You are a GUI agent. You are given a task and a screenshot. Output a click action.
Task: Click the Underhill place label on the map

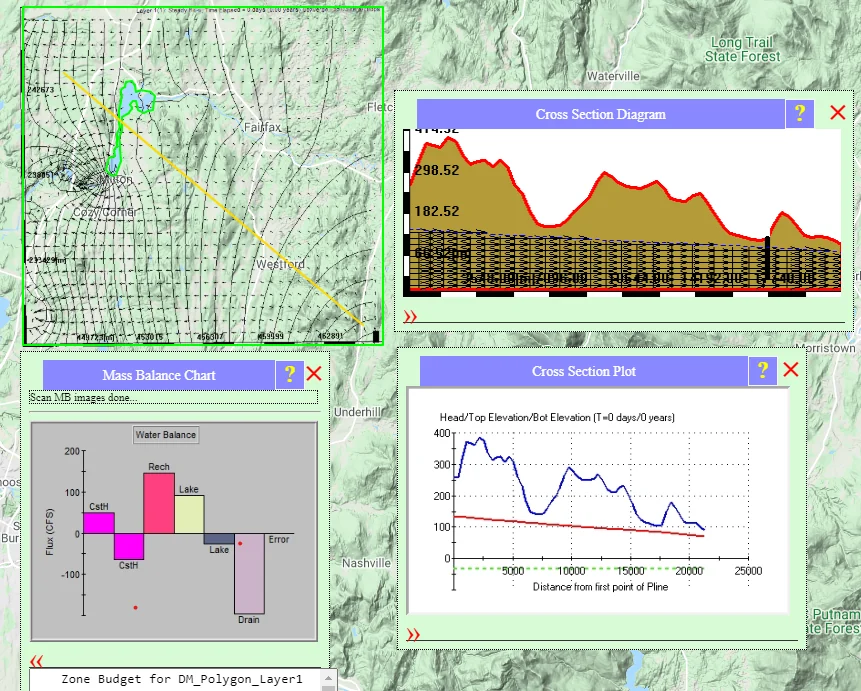(x=357, y=412)
